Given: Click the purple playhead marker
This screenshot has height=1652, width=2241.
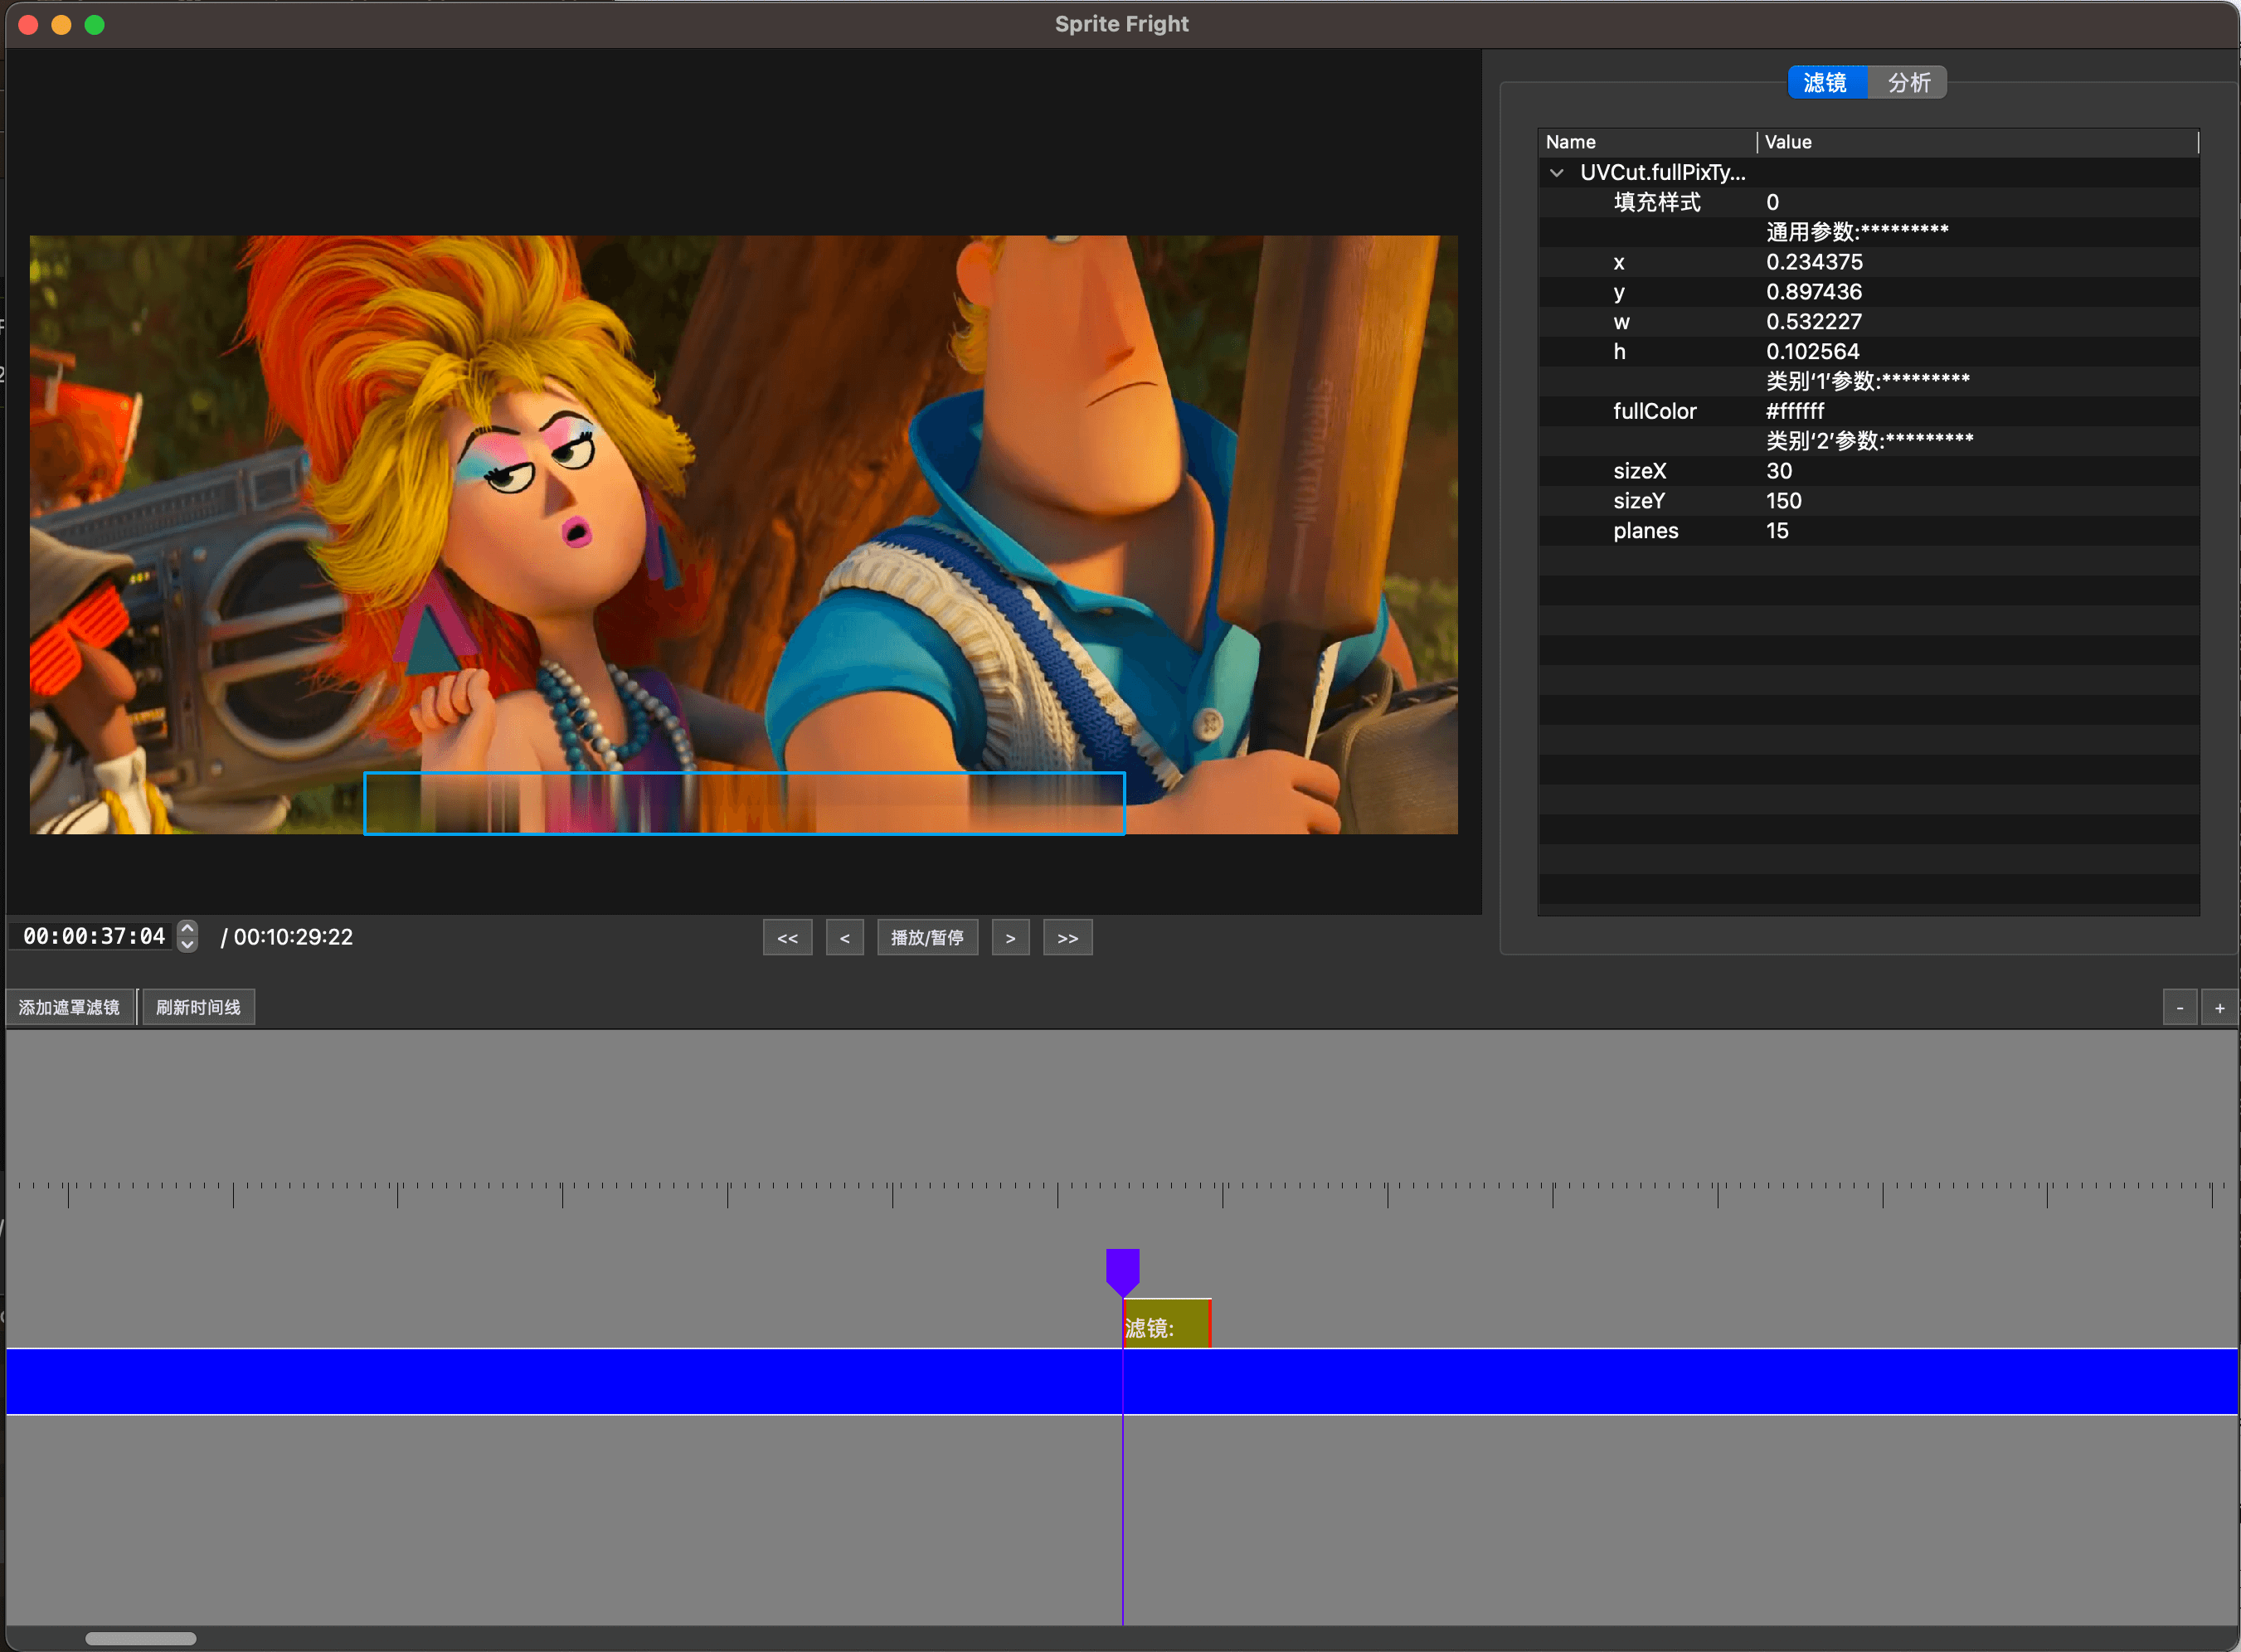Looking at the screenshot, I should click(1122, 1271).
